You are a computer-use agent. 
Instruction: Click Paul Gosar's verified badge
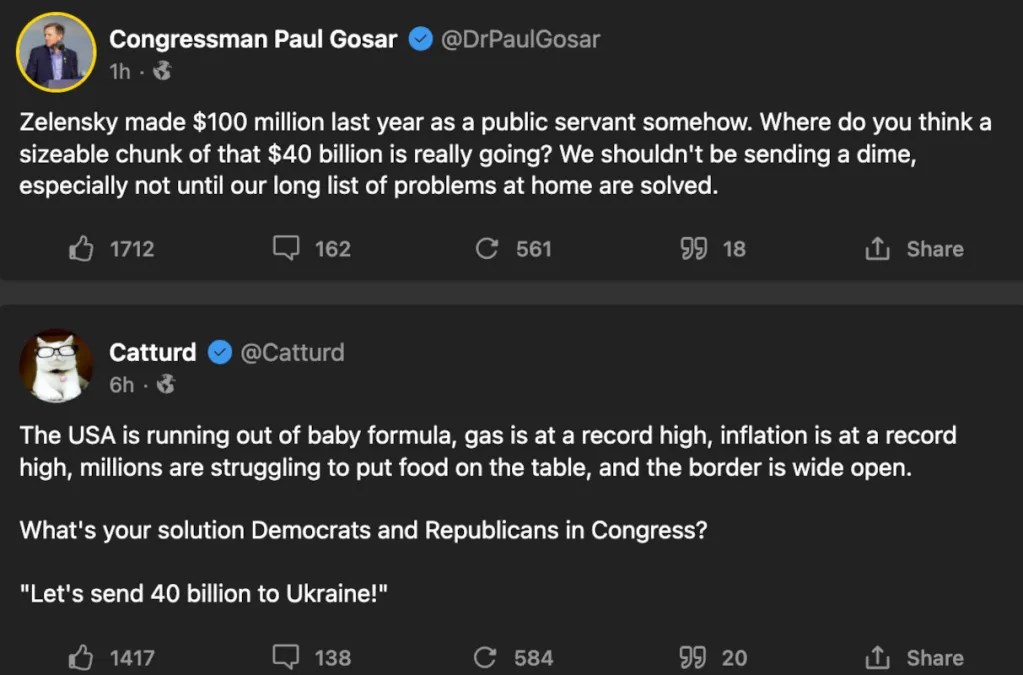[421, 39]
